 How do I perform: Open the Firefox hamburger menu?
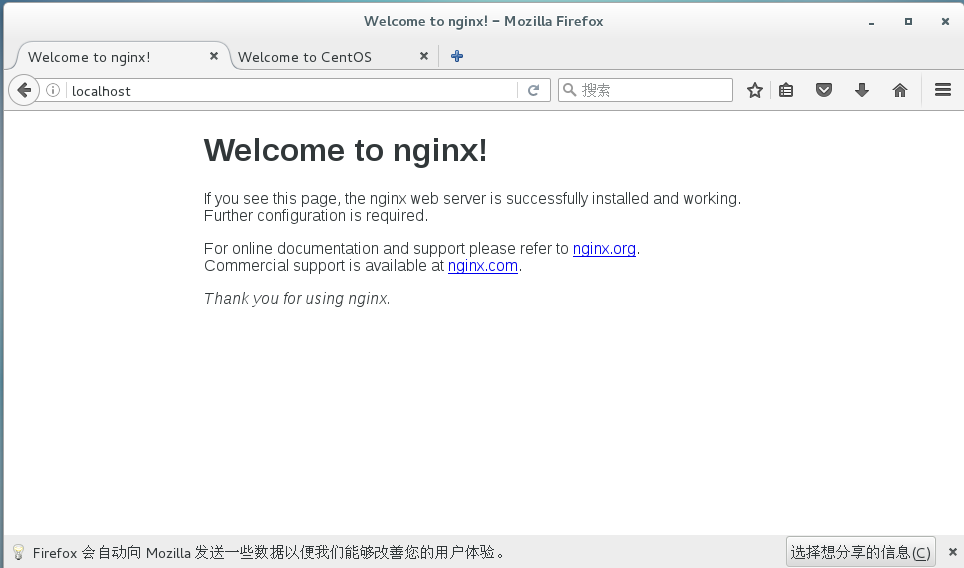942,90
